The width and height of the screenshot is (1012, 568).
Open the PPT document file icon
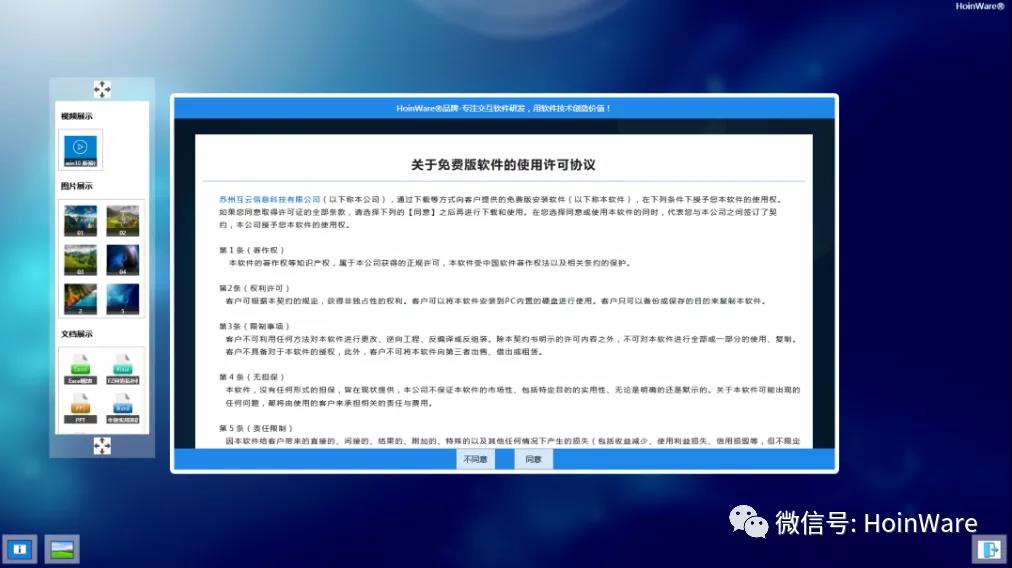coord(81,406)
